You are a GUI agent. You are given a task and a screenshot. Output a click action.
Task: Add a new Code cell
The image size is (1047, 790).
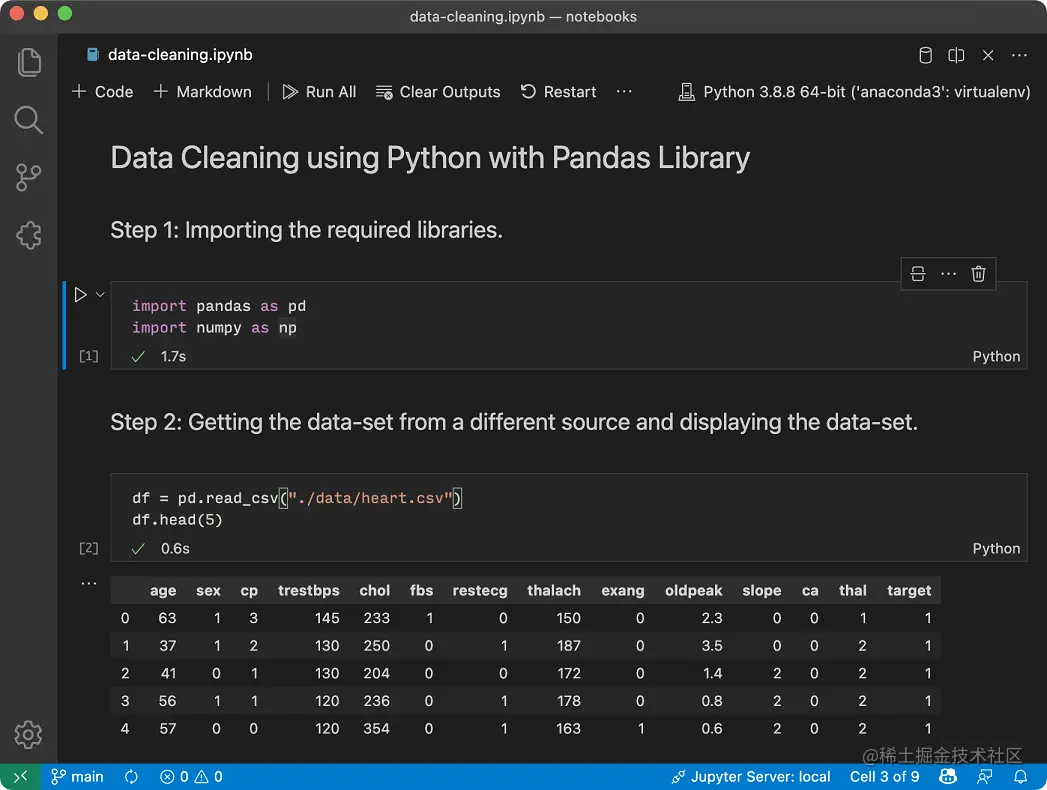[102, 91]
